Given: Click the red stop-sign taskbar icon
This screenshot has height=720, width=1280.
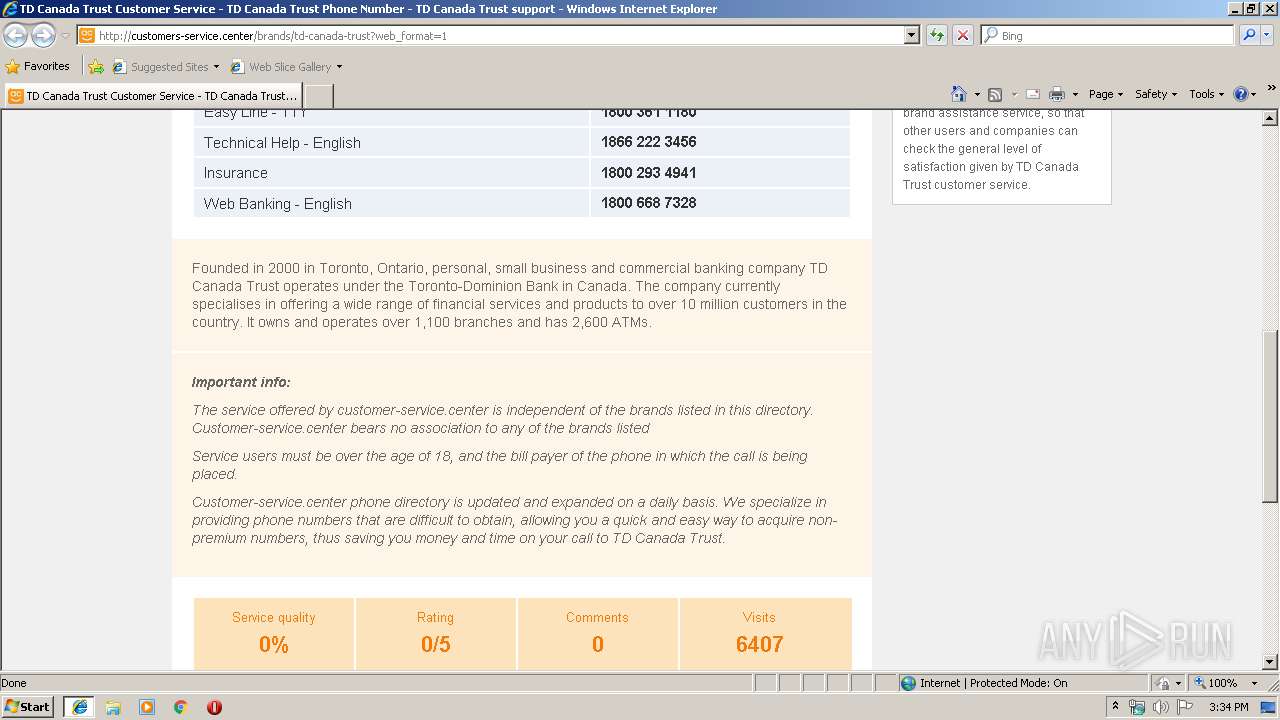Looking at the screenshot, I should (x=214, y=707).
